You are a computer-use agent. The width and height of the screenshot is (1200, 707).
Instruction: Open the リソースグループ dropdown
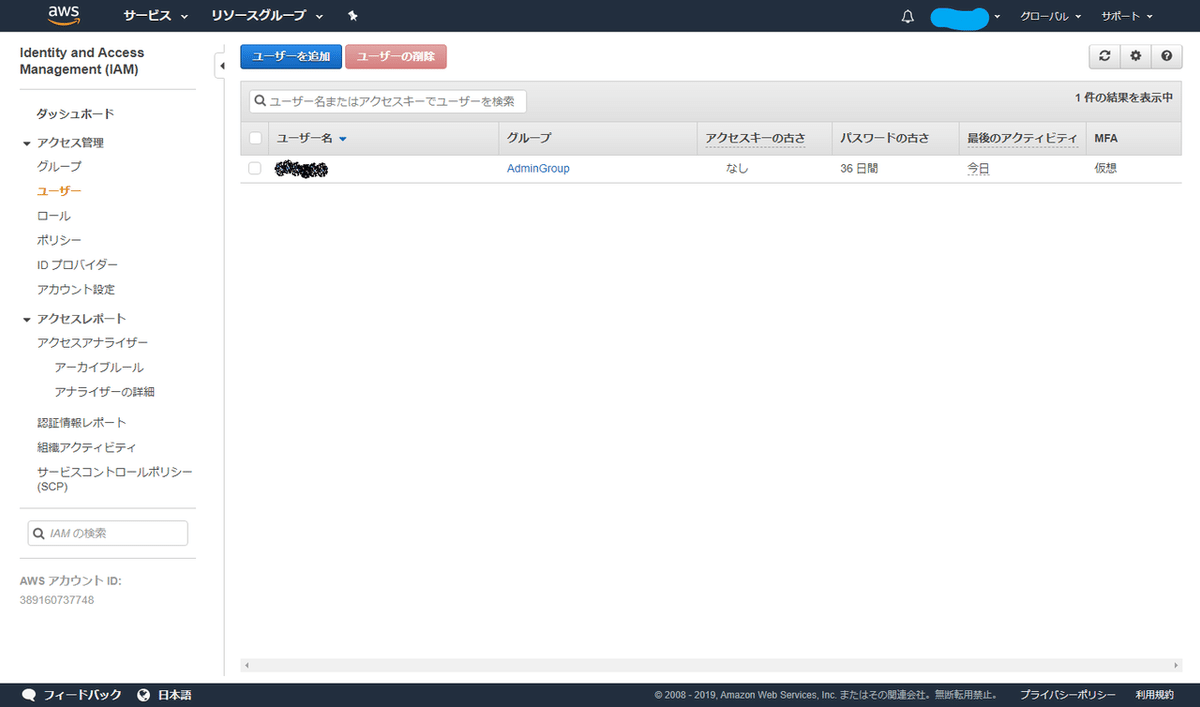(x=267, y=16)
